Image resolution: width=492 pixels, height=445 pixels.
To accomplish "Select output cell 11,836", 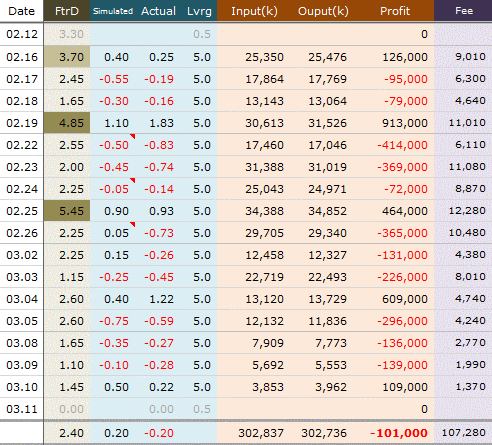I will [327, 321].
